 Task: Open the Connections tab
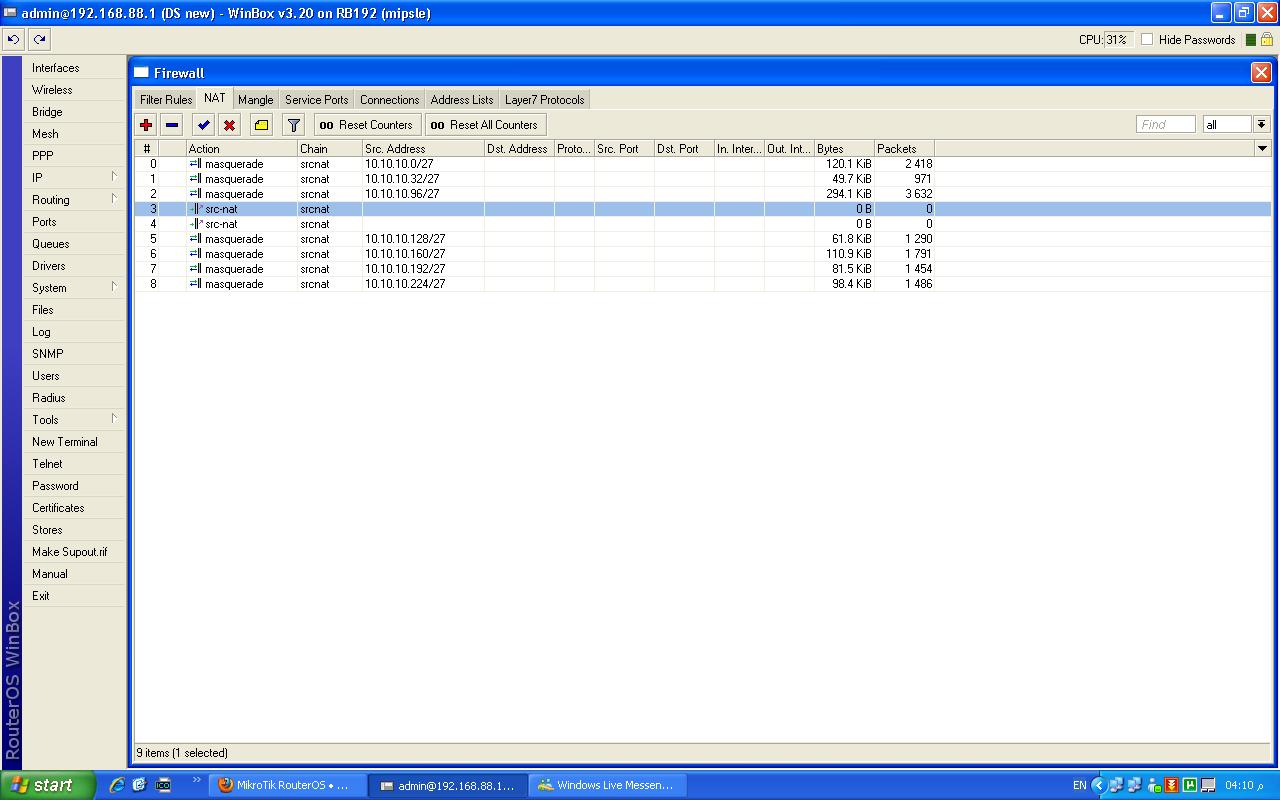pyautogui.click(x=390, y=99)
